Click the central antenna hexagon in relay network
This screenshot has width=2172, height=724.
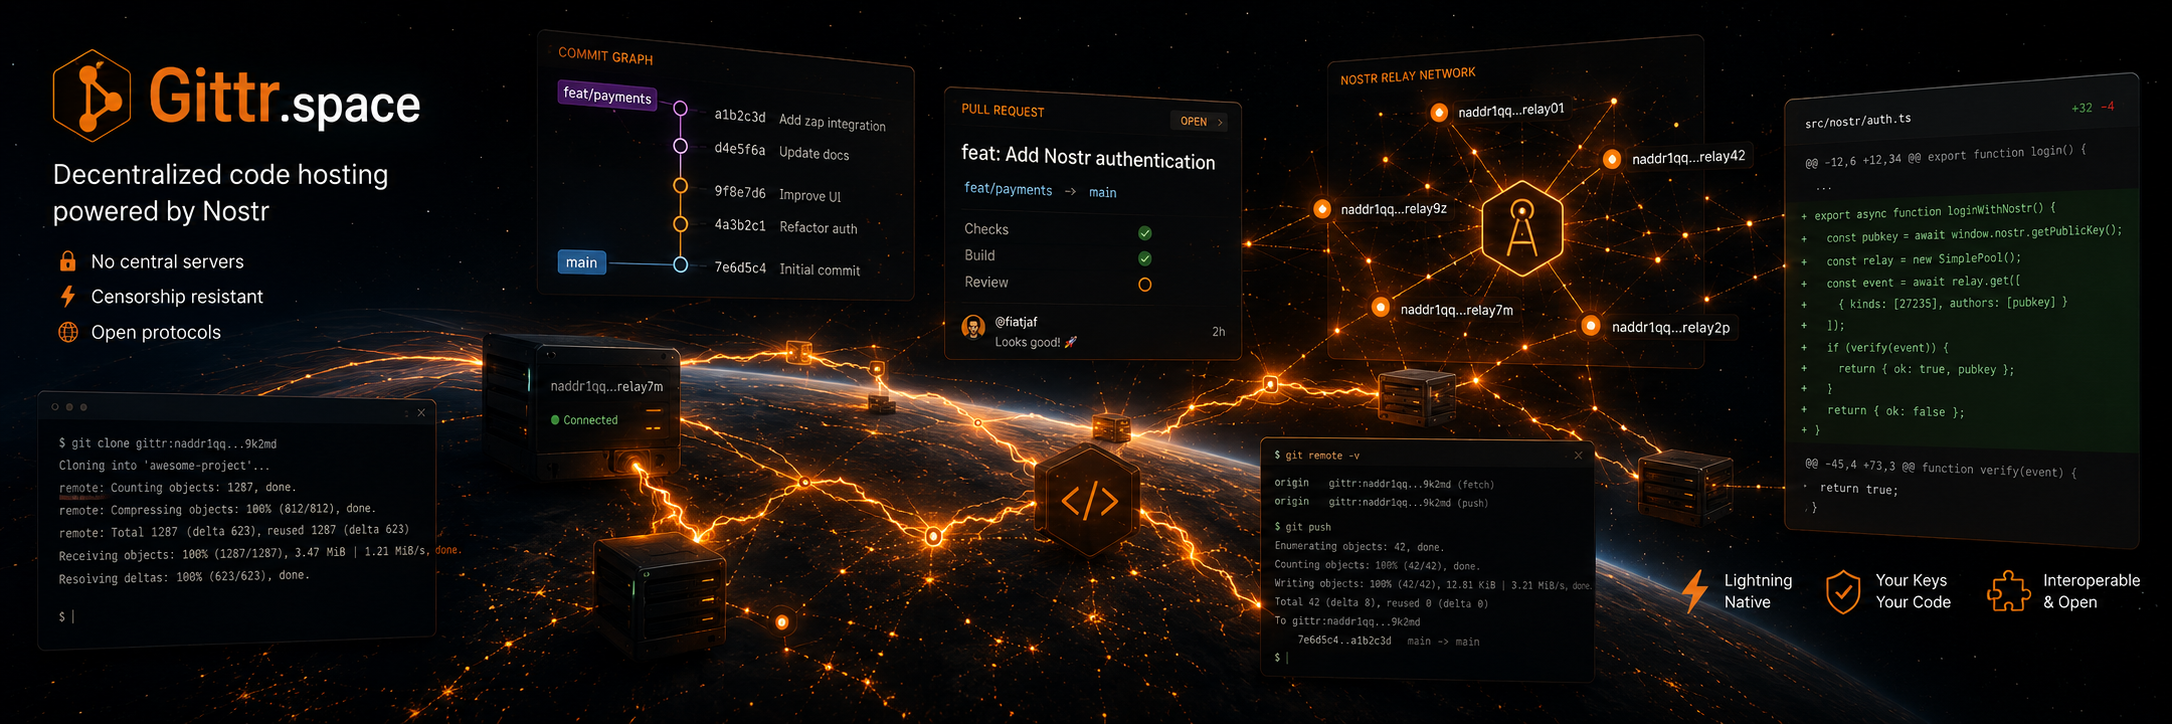[x=1522, y=229]
